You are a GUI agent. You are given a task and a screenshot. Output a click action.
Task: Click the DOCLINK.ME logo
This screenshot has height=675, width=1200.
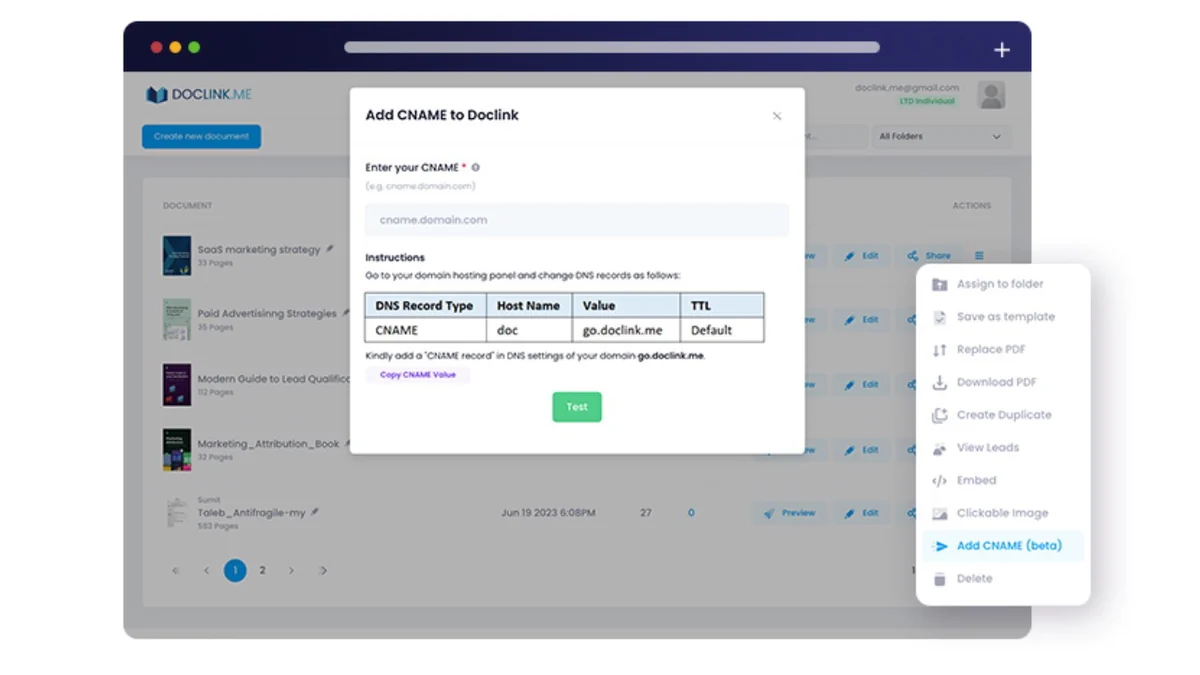[199, 94]
